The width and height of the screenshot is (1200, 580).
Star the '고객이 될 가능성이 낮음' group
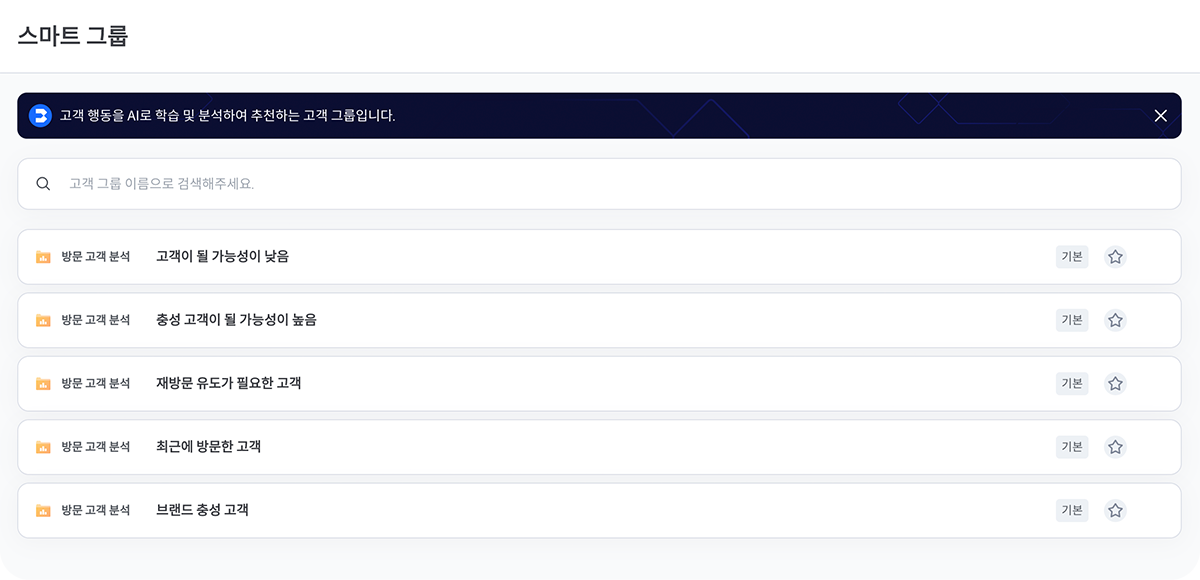coord(1115,257)
